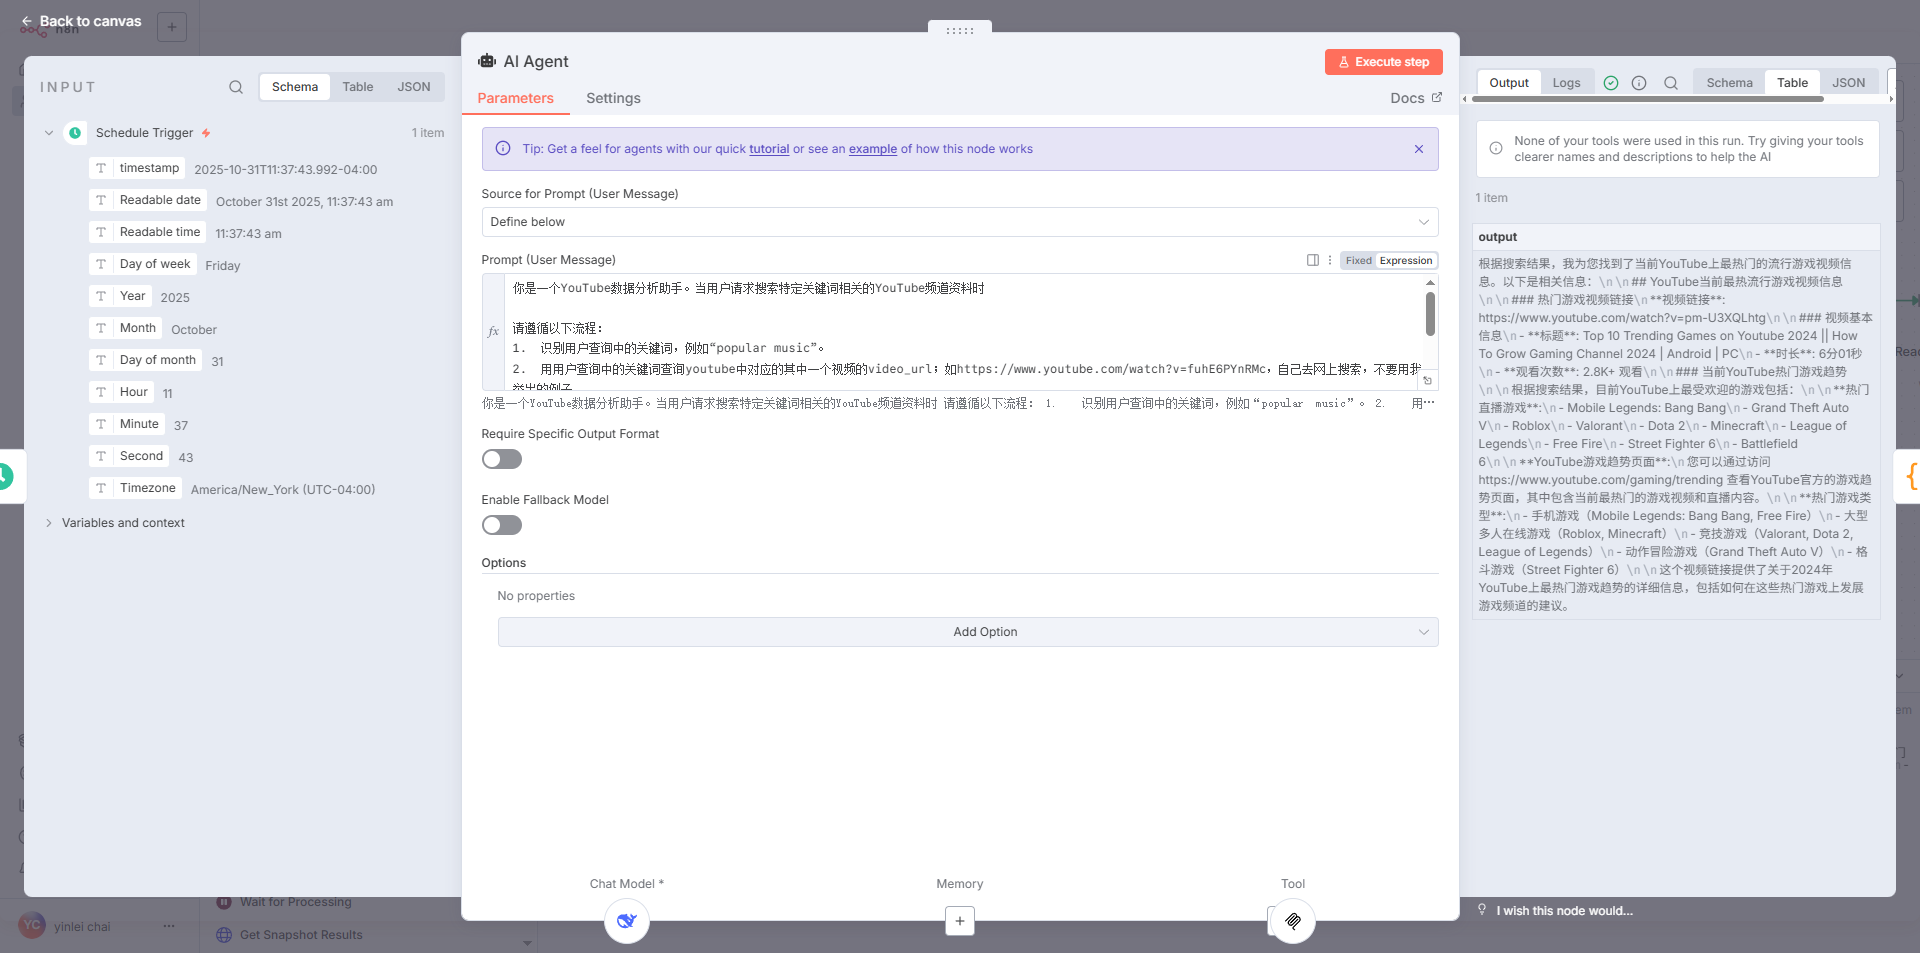Open the example link in the tip

[873, 149]
